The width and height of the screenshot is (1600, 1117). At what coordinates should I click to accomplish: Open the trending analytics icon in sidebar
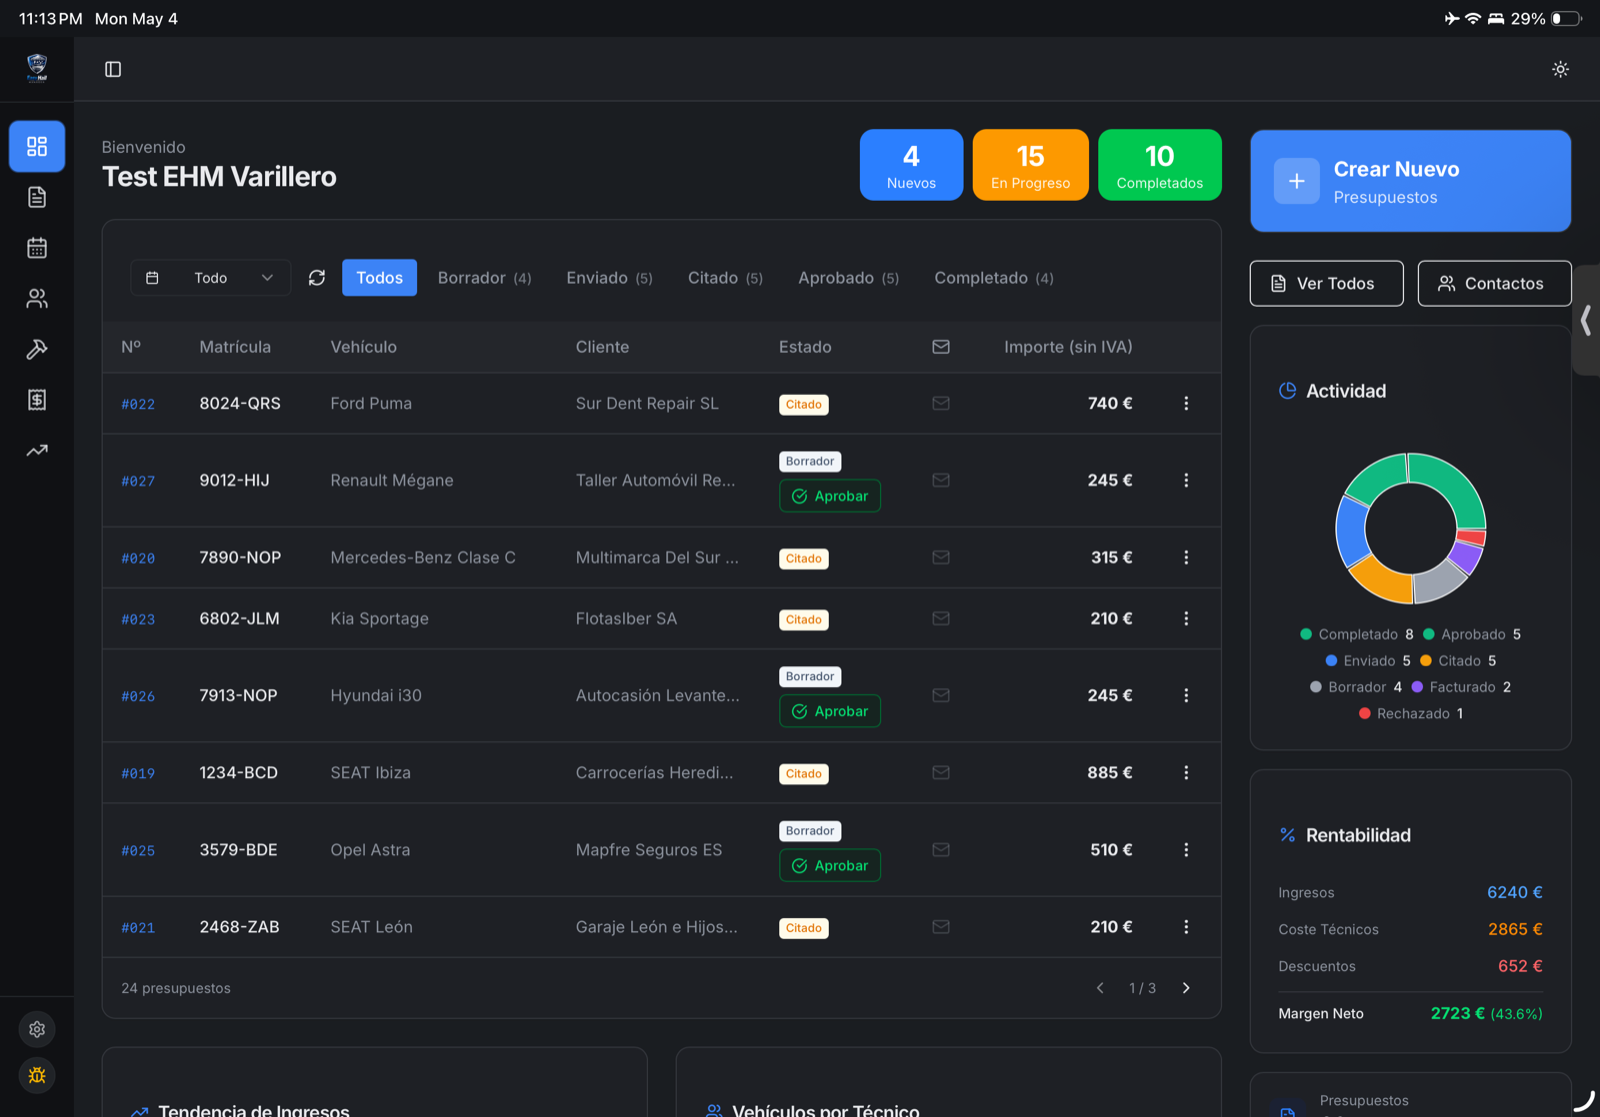click(37, 450)
